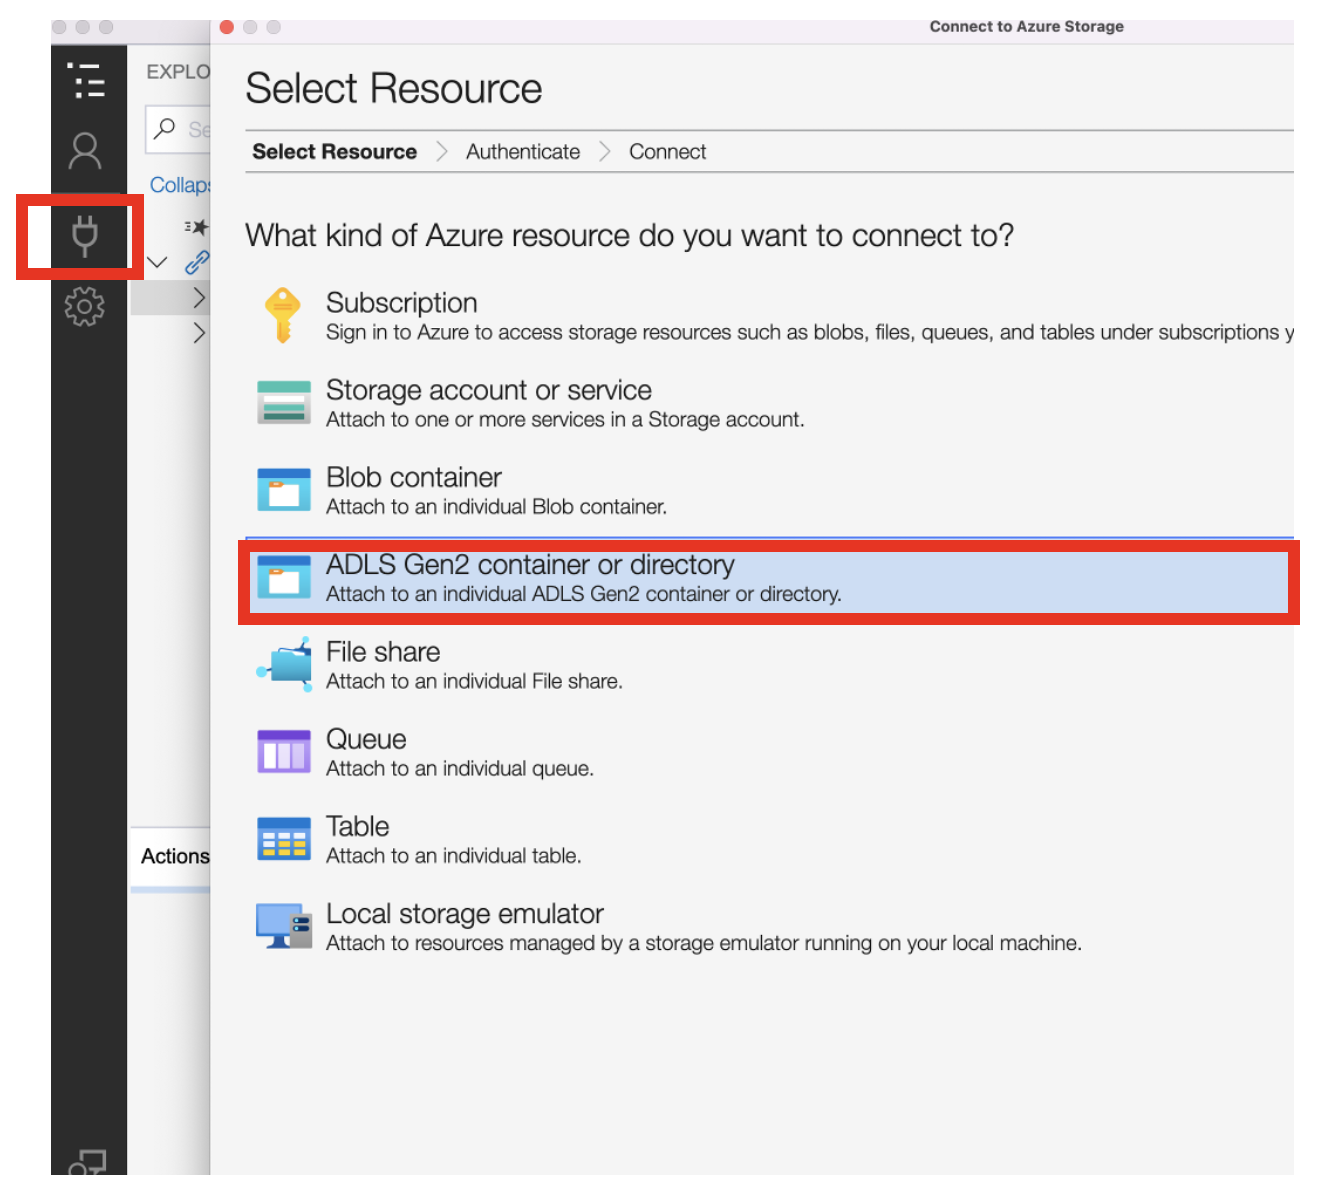Choose the Local storage emulator option
Viewport: 1318px width, 1198px height.
[769, 927]
